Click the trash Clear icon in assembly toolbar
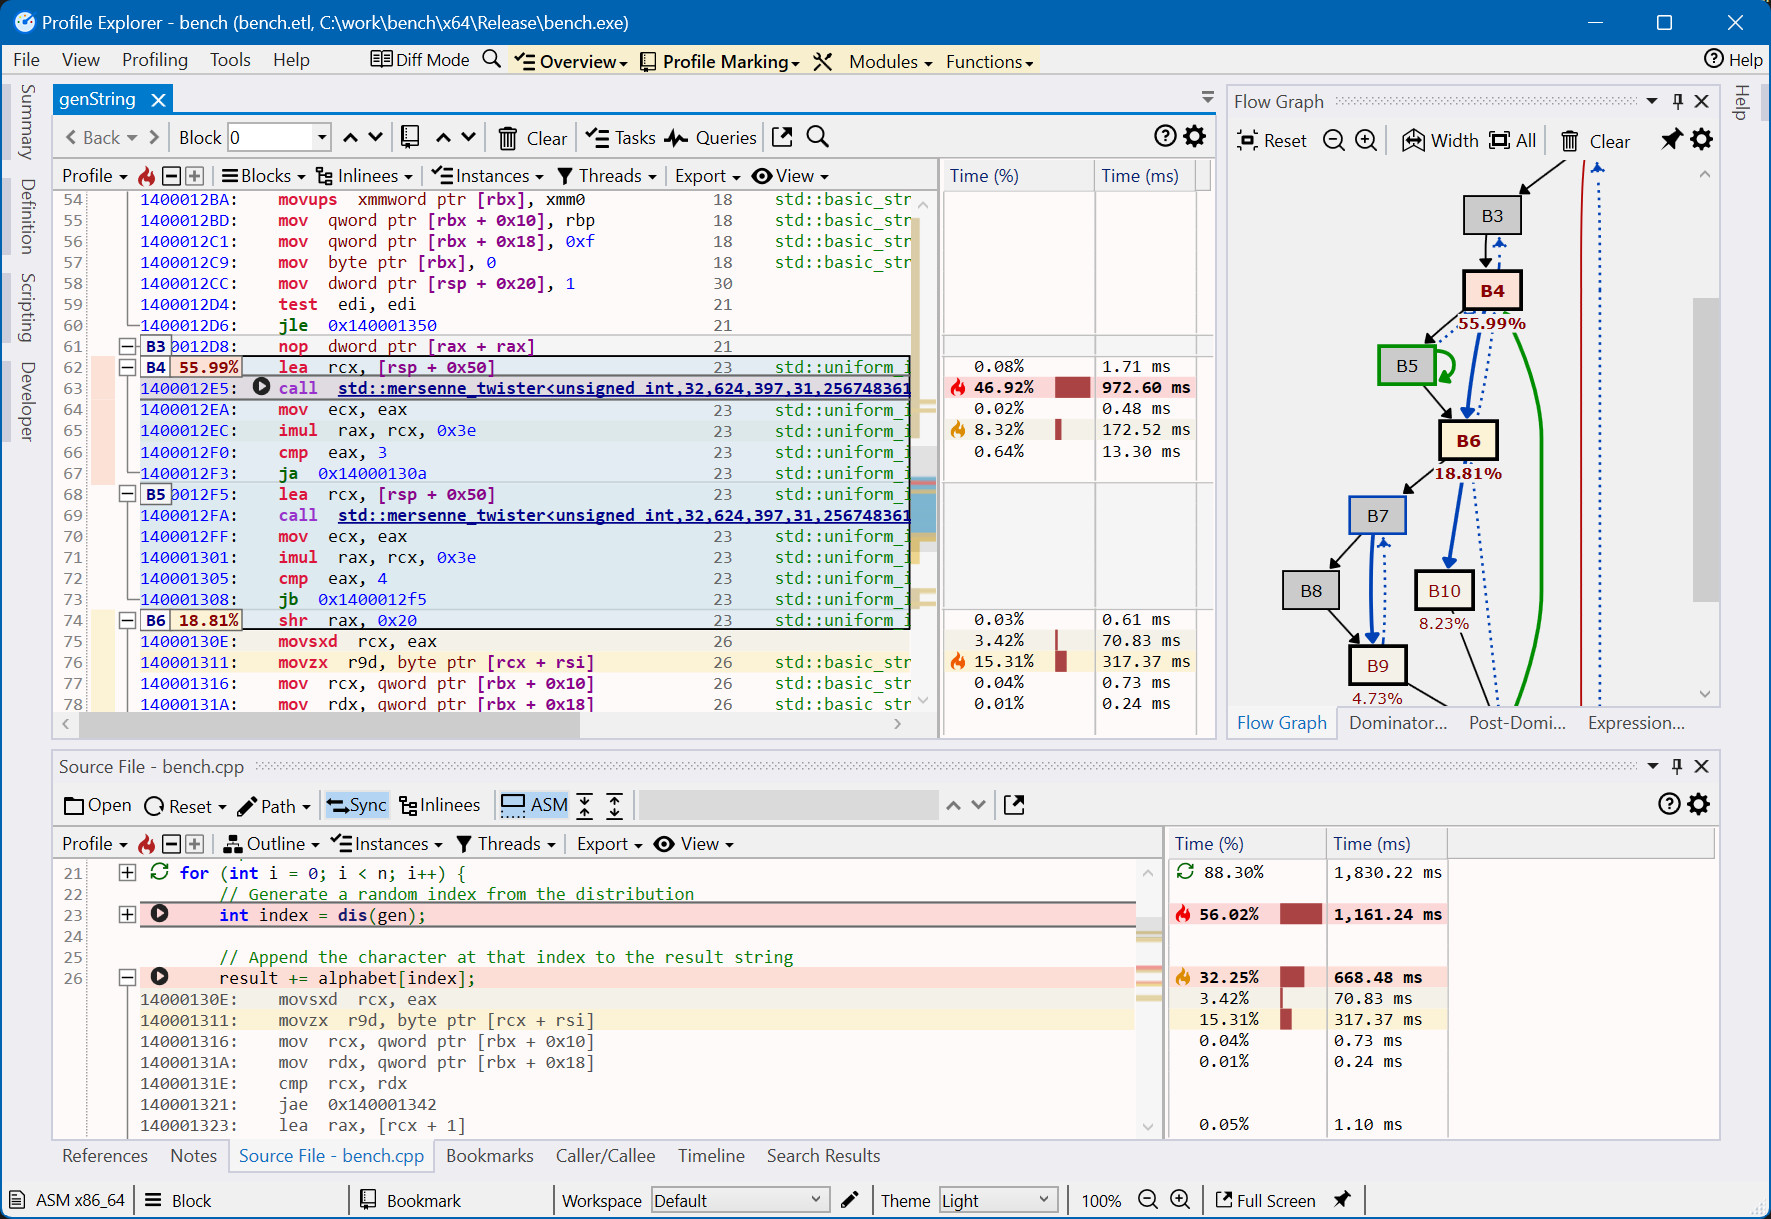1771x1219 pixels. click(508, 138)
